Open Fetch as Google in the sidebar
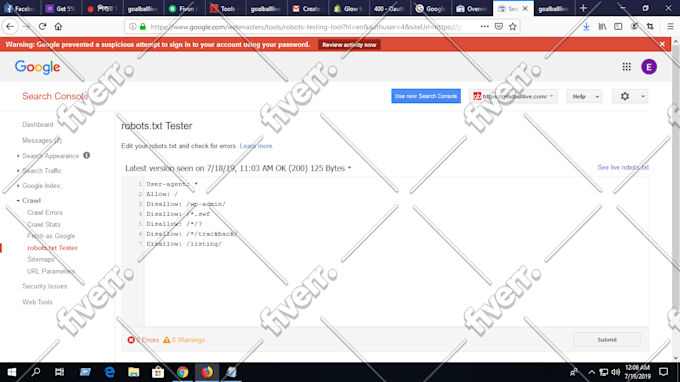680x382 pixels. click(x=51, y=236)
